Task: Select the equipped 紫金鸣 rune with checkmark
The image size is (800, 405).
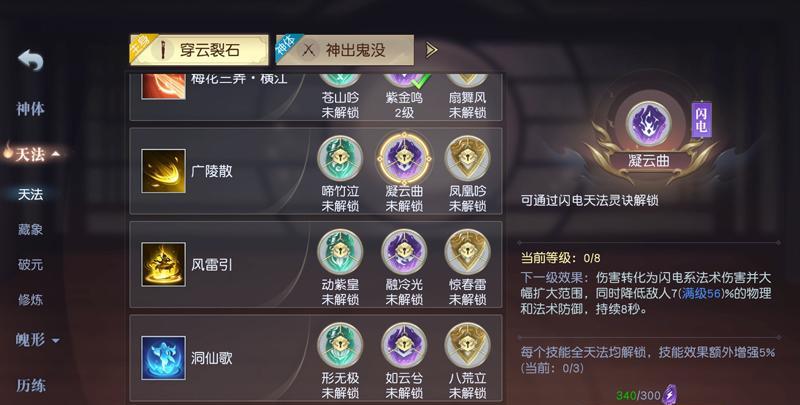Action: pyautogui.click(x=406, y=81)
